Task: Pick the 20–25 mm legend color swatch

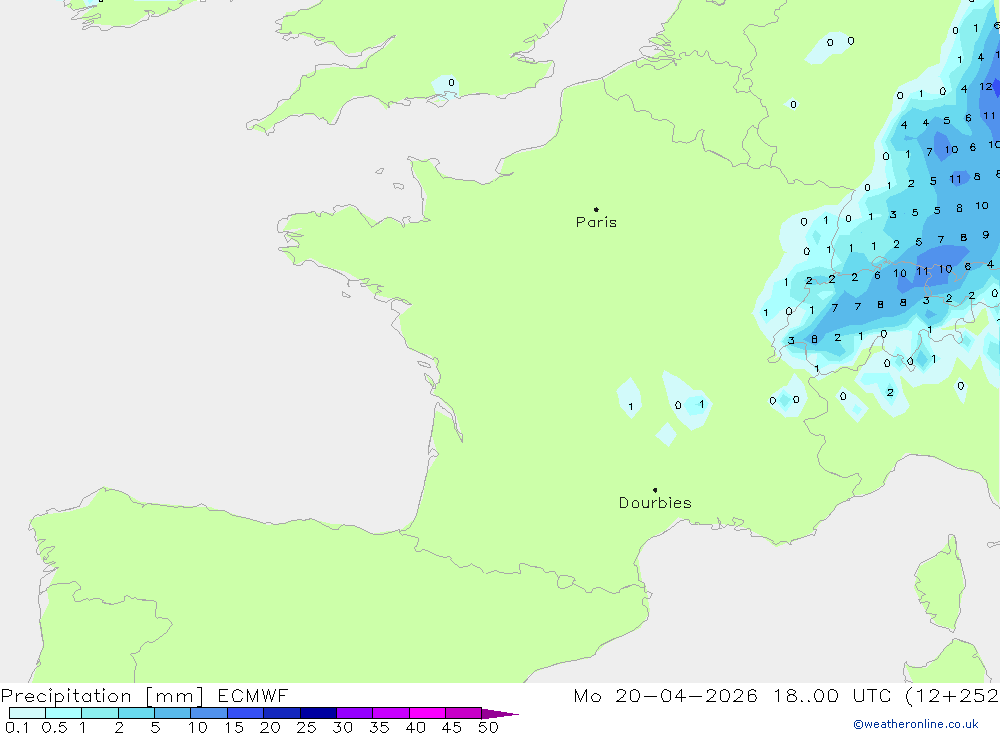Action: pos(281,713)
